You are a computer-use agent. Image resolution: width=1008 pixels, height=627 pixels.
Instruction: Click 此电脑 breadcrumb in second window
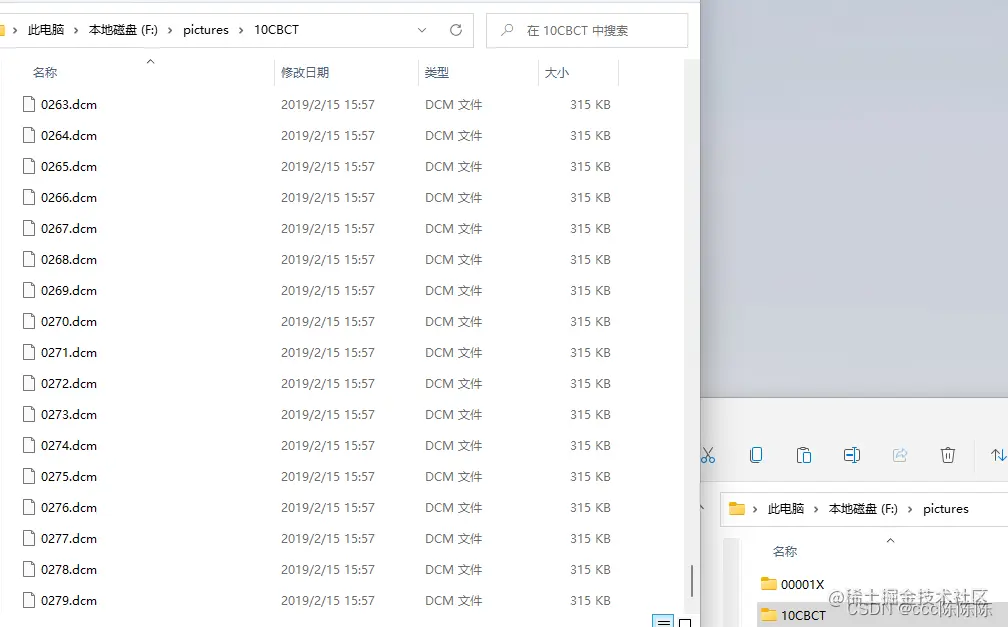click(786, 509)
